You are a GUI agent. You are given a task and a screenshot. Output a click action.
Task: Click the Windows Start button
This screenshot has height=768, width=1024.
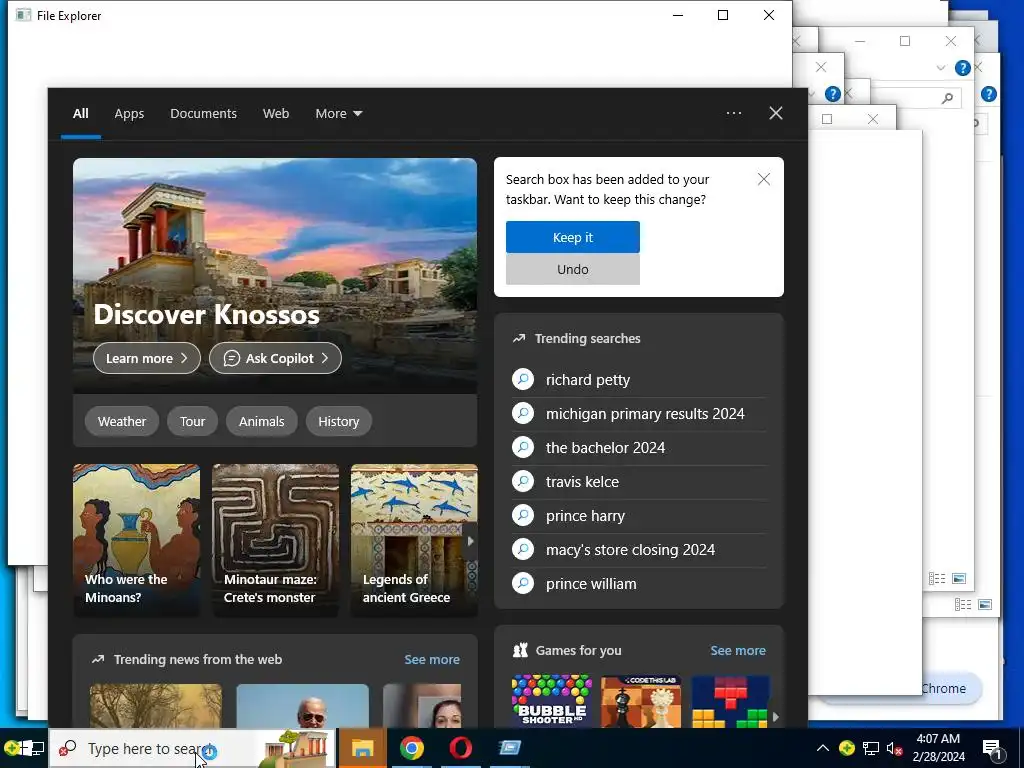25,748
